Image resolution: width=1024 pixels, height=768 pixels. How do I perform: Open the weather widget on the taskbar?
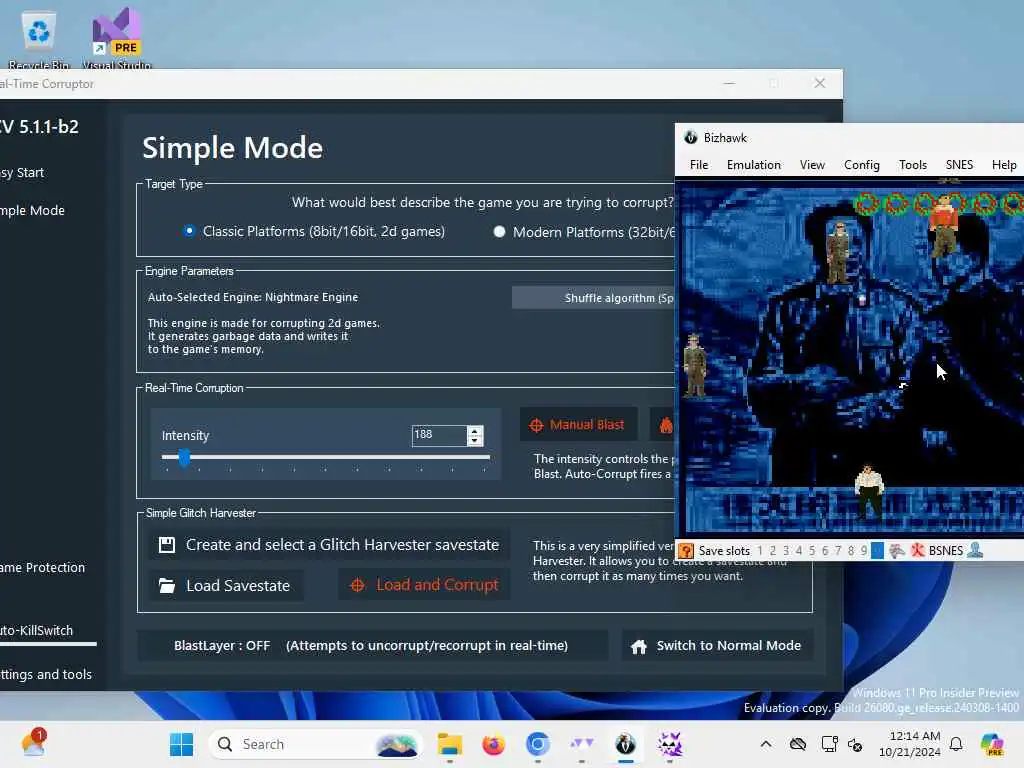click(33, 743)
